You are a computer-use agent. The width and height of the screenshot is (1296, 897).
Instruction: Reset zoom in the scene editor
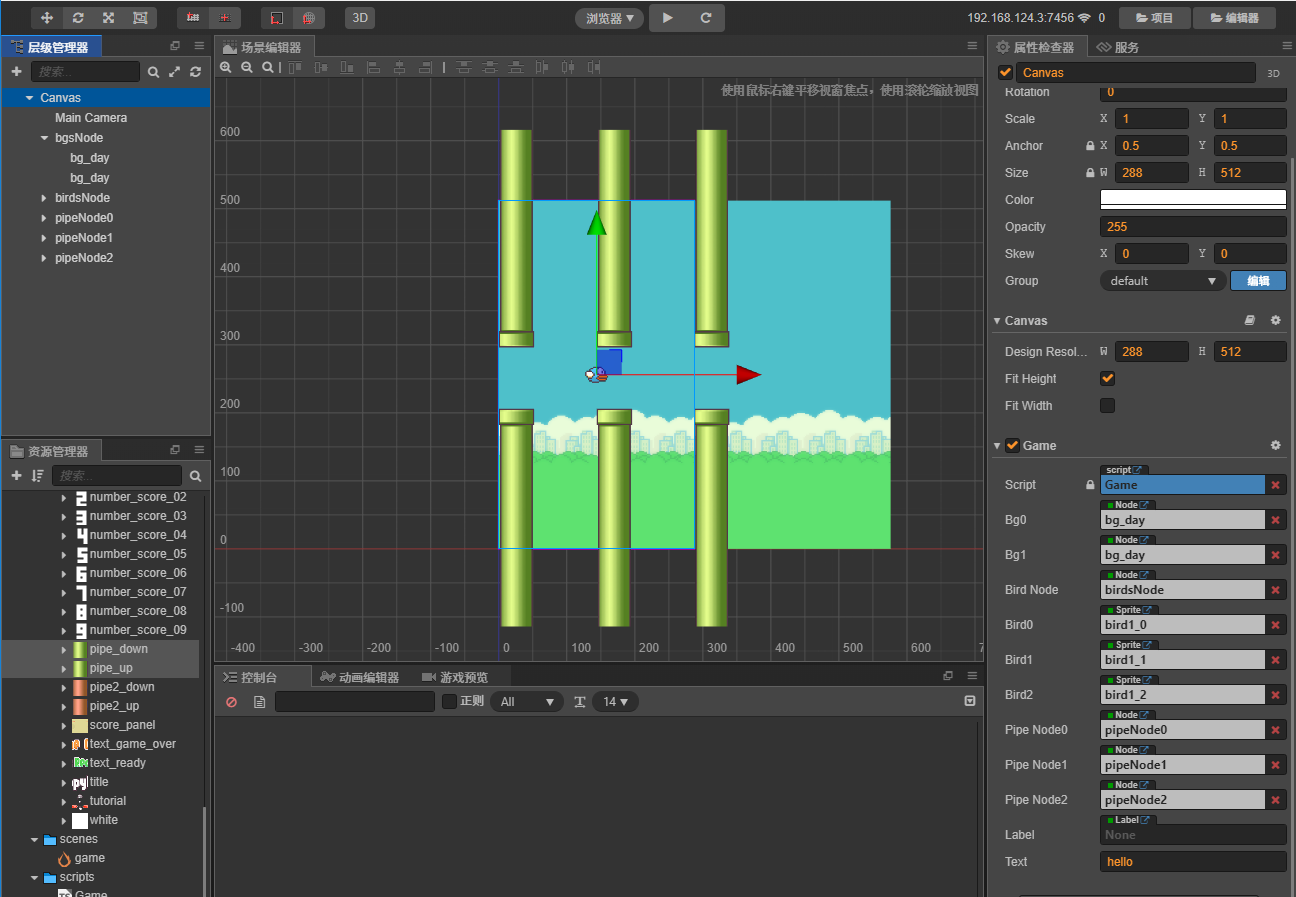point(267,67)
